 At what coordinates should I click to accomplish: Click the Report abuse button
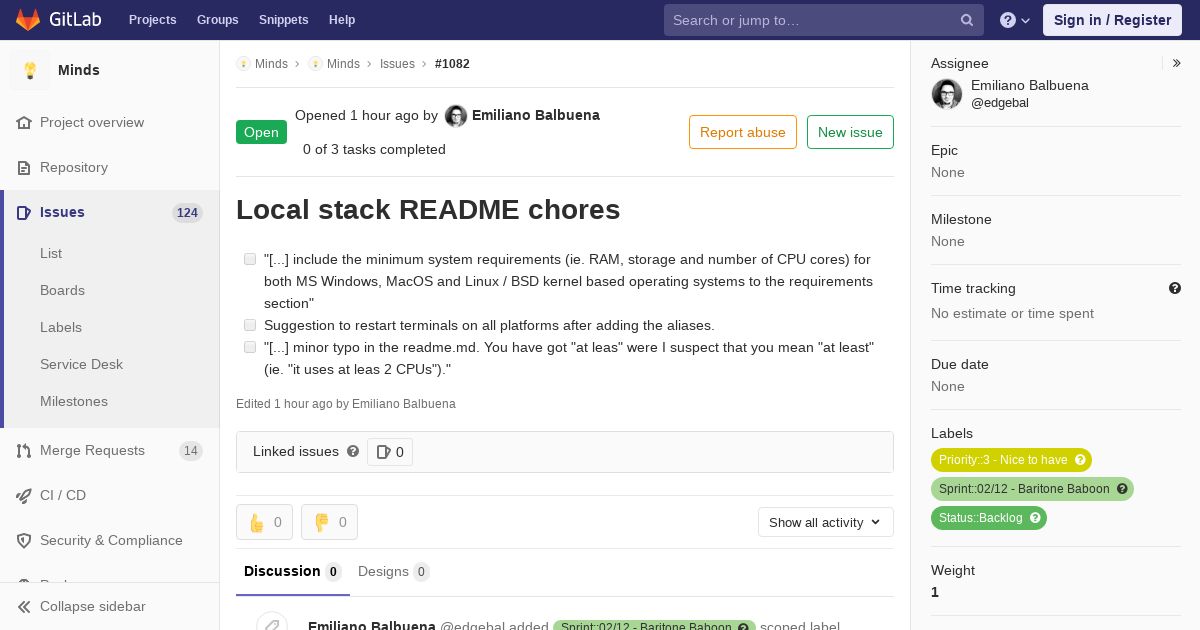tap(743, 132)
